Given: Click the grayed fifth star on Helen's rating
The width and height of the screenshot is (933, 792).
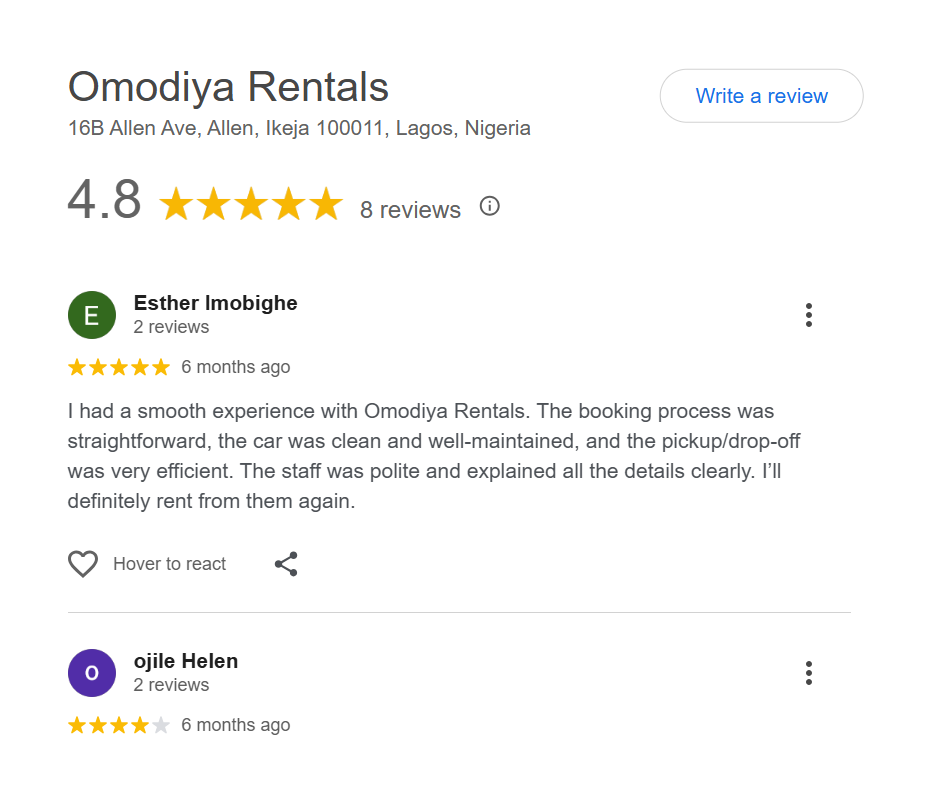Looking at the screenshot, I should coord(160,725).
